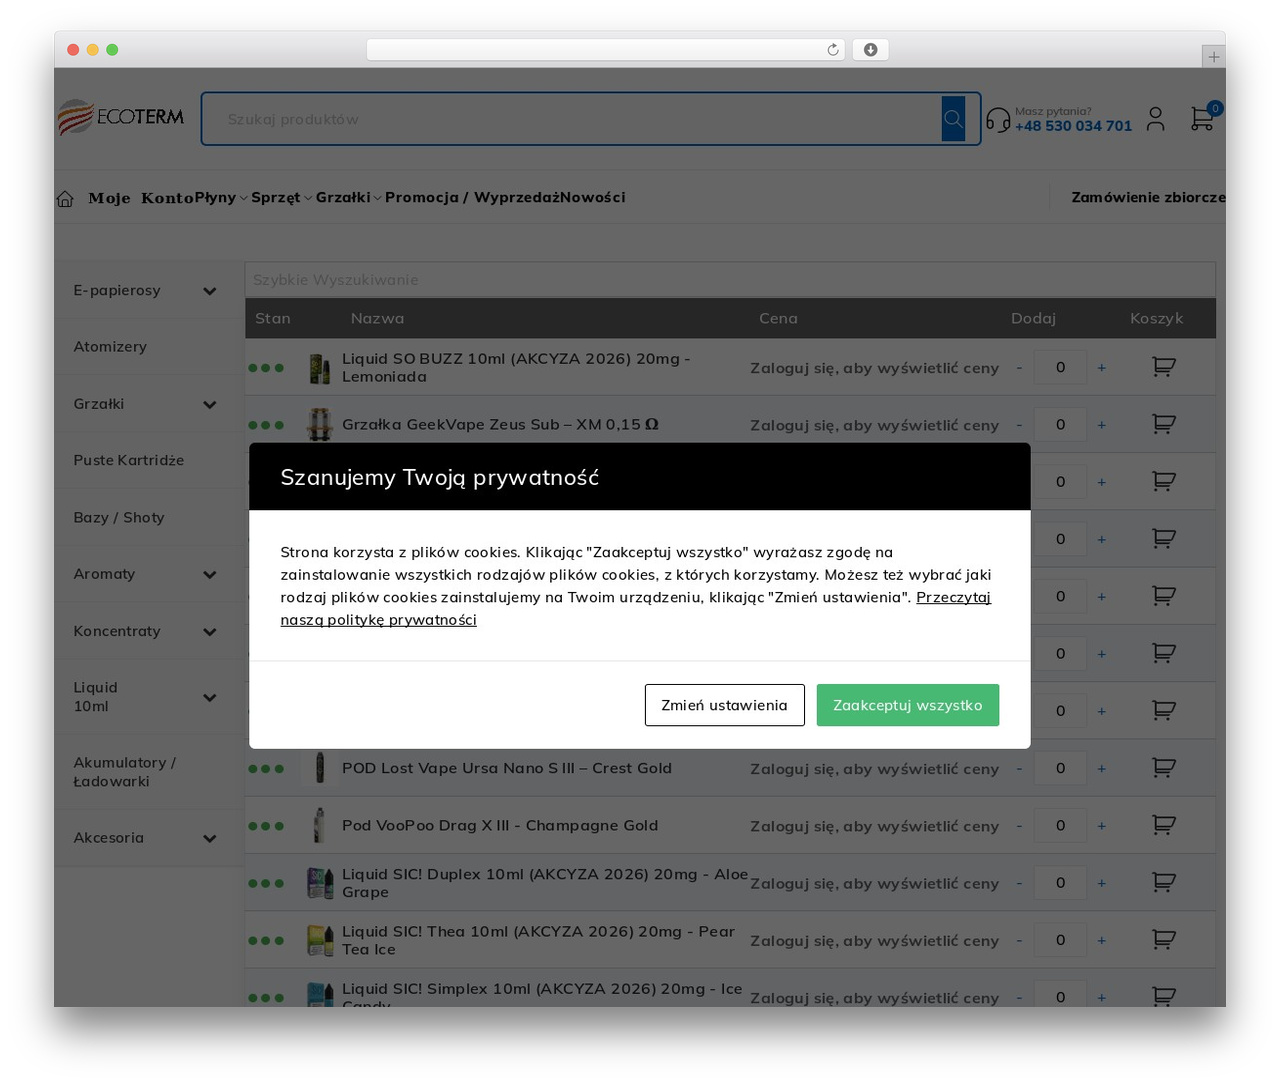Add Liquid SIC! Thea Pear Tea Ice to cart
The width and height of the screenshot is (1280, 1084).
click(1163, 939)
